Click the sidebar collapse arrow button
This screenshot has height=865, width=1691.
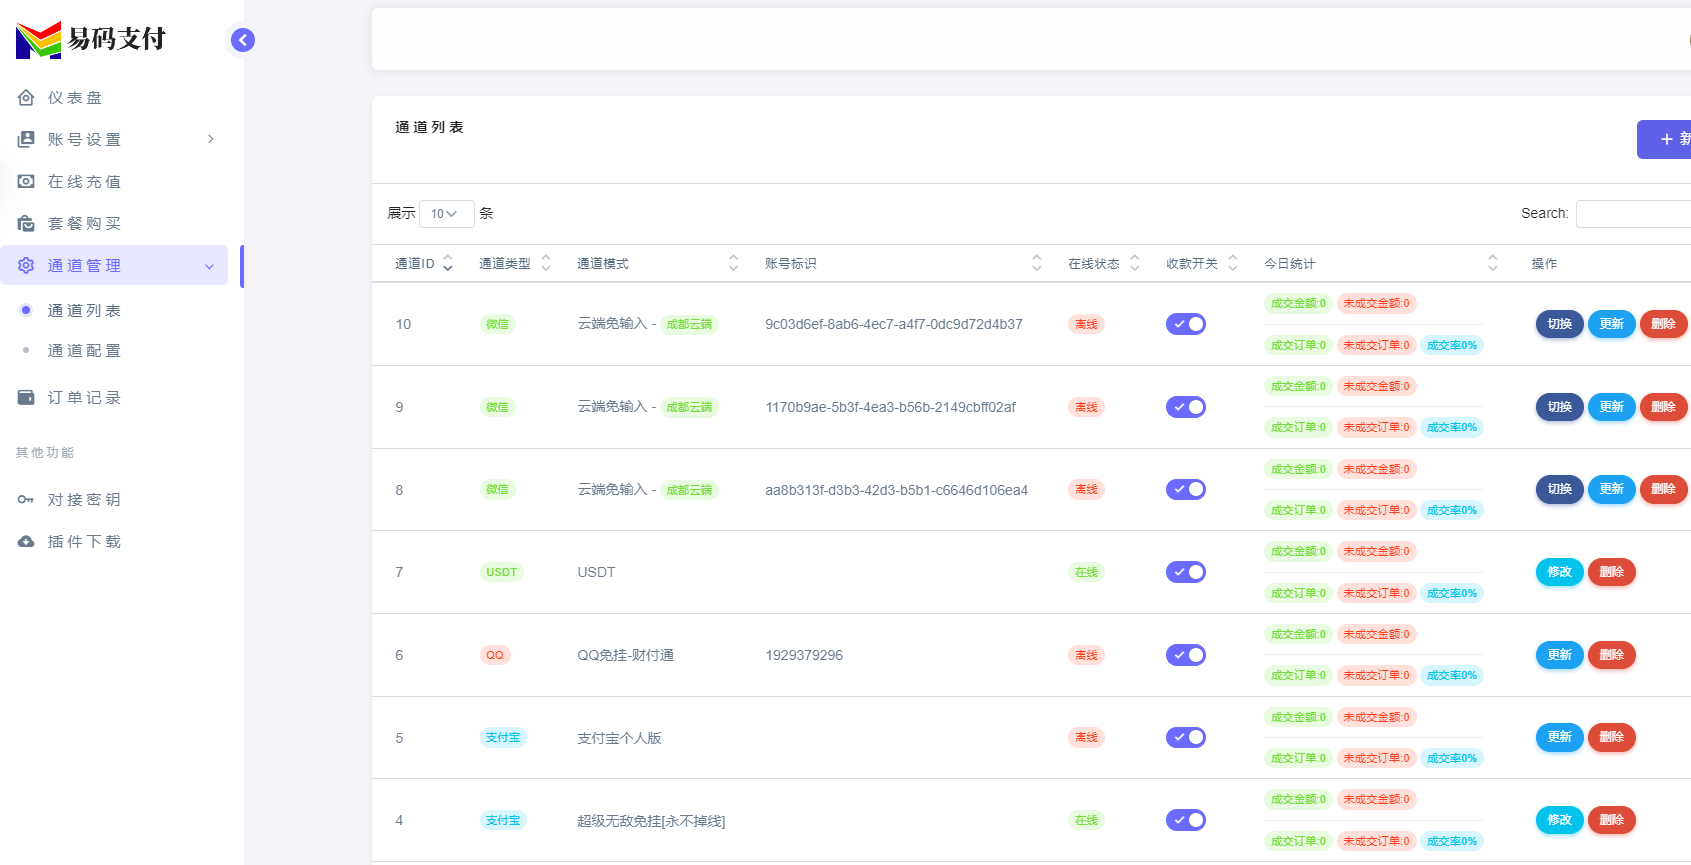(243, 40)
